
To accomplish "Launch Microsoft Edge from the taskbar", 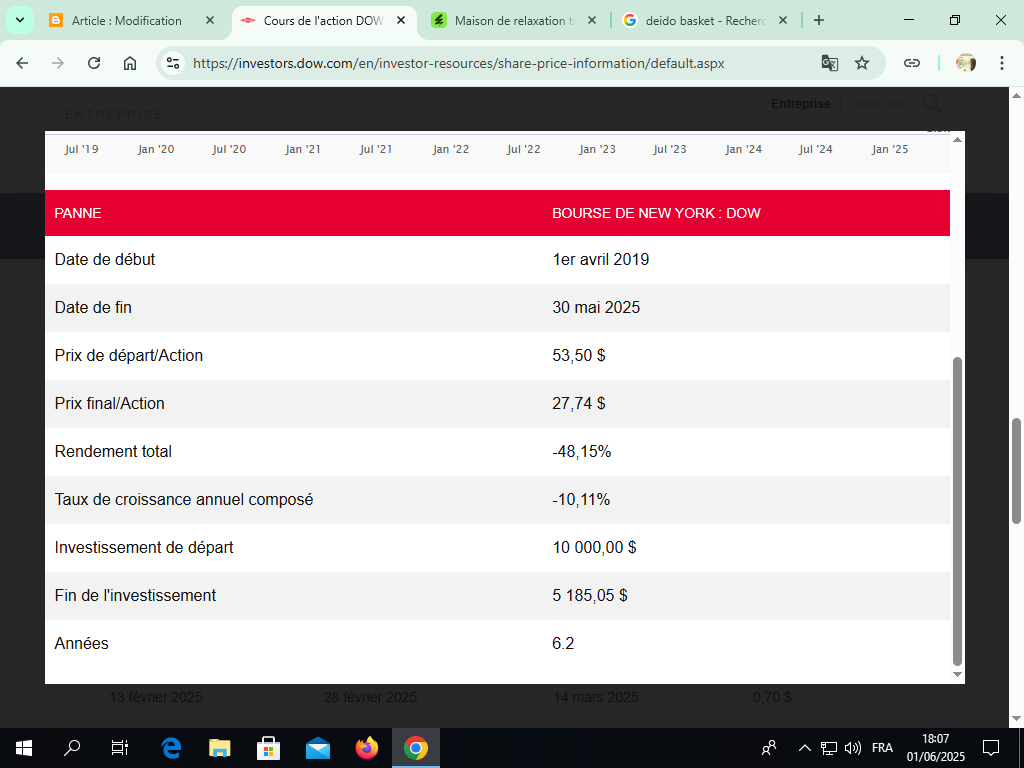I will click(x=171, y=748).
